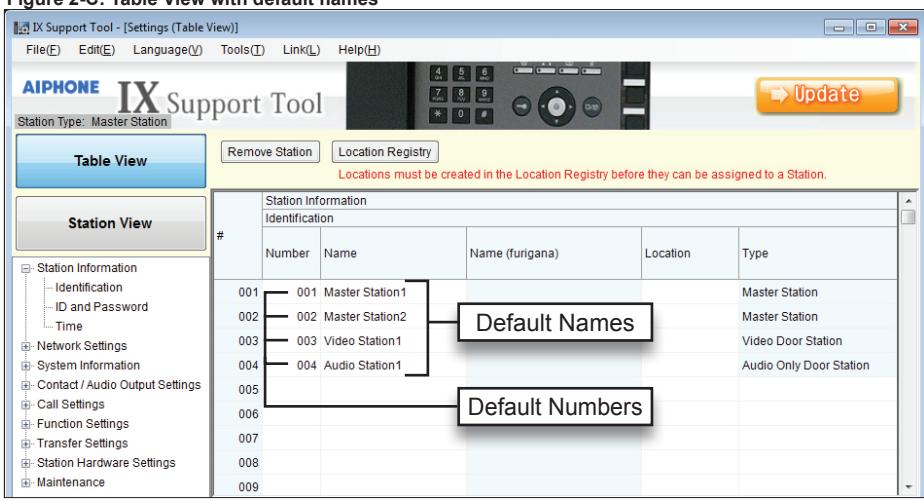Click the table scrollbar up arrow
The image size is (924, 502).
(908, 201)
